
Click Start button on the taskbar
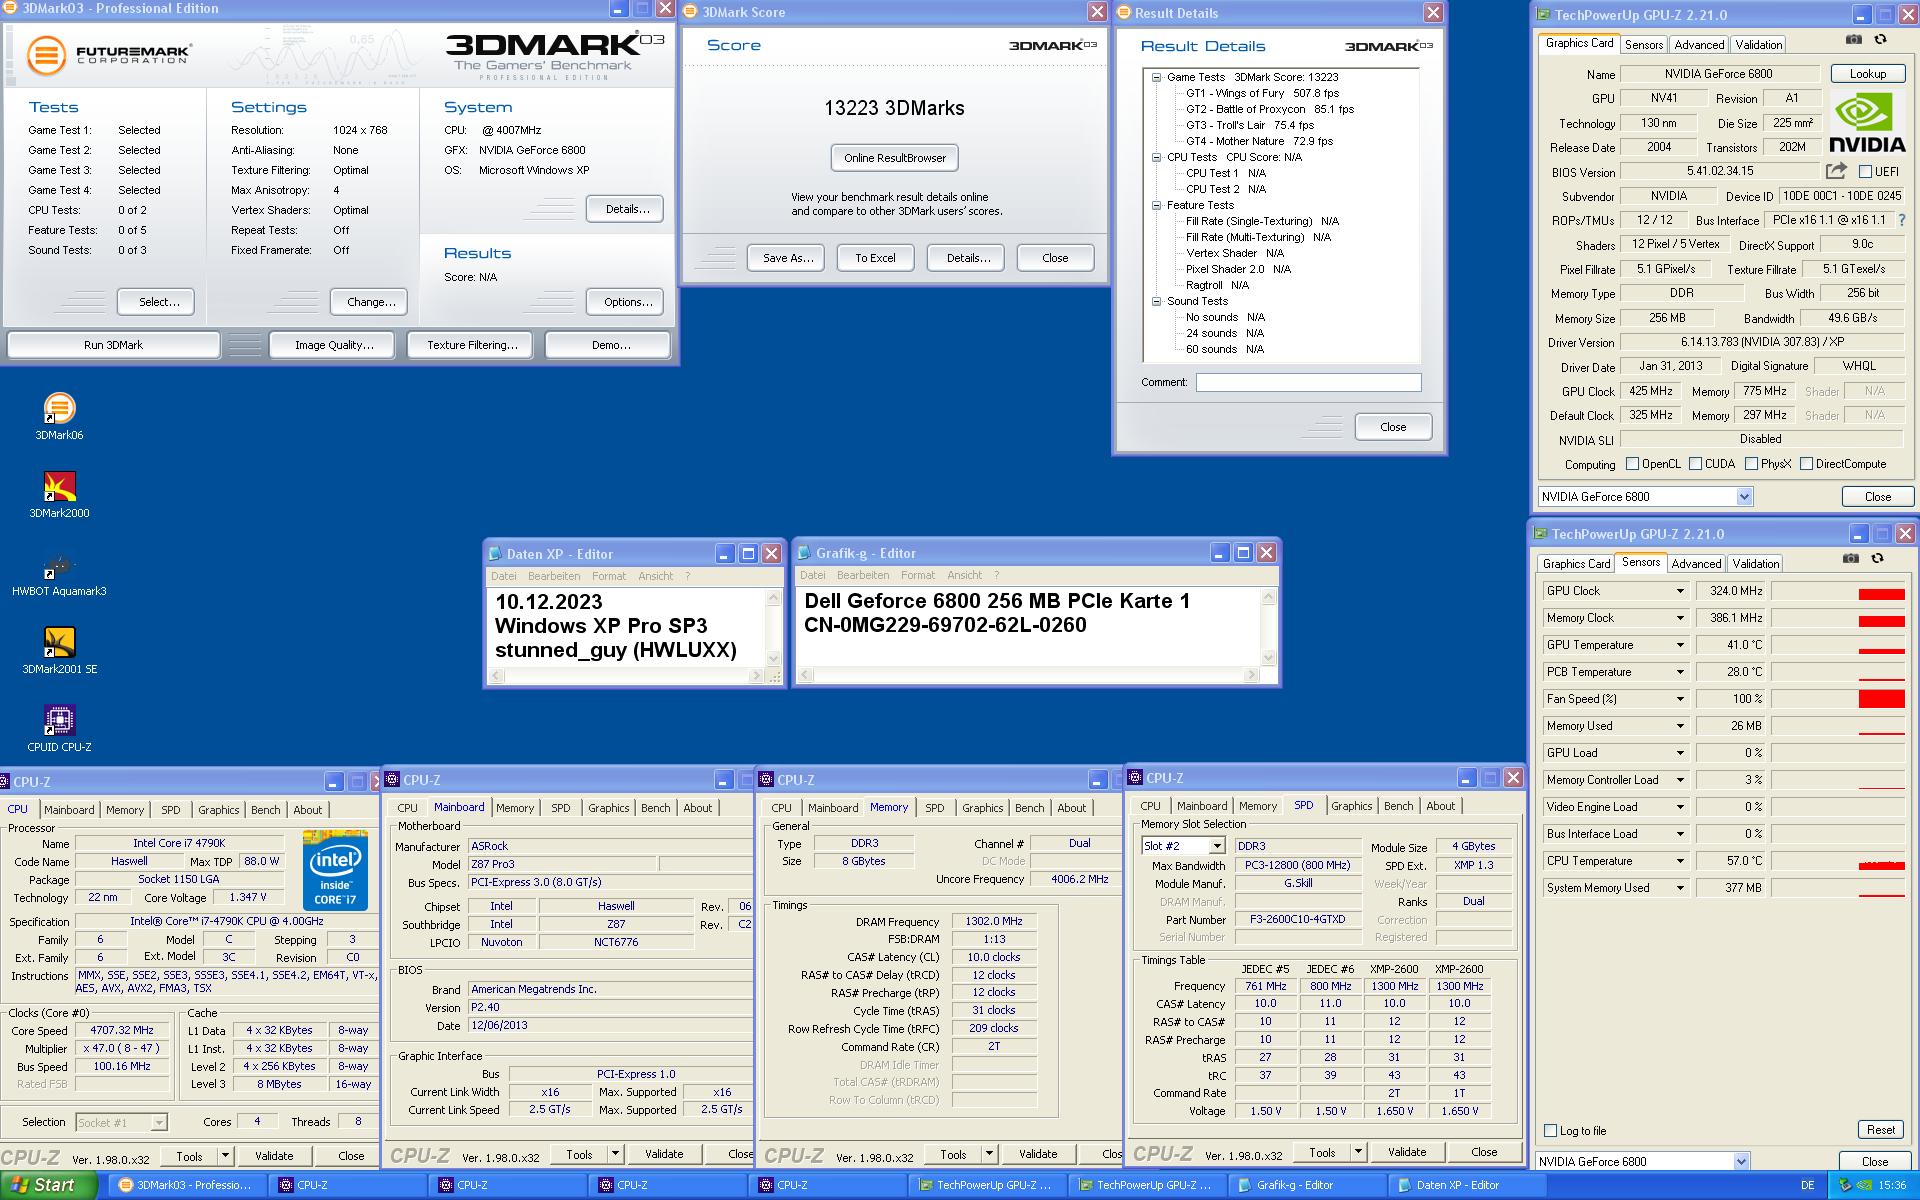click(48, 1185)
